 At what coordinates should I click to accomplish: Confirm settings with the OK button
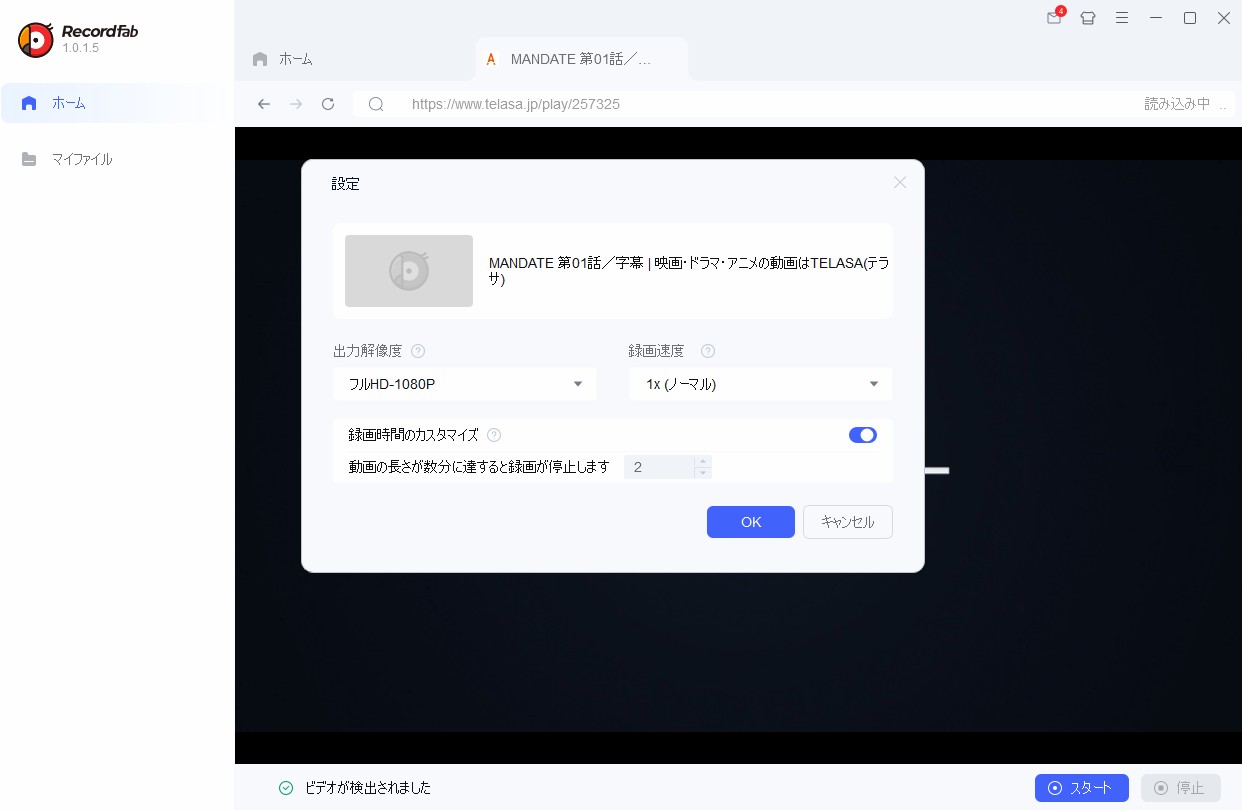tap(750, 522)
